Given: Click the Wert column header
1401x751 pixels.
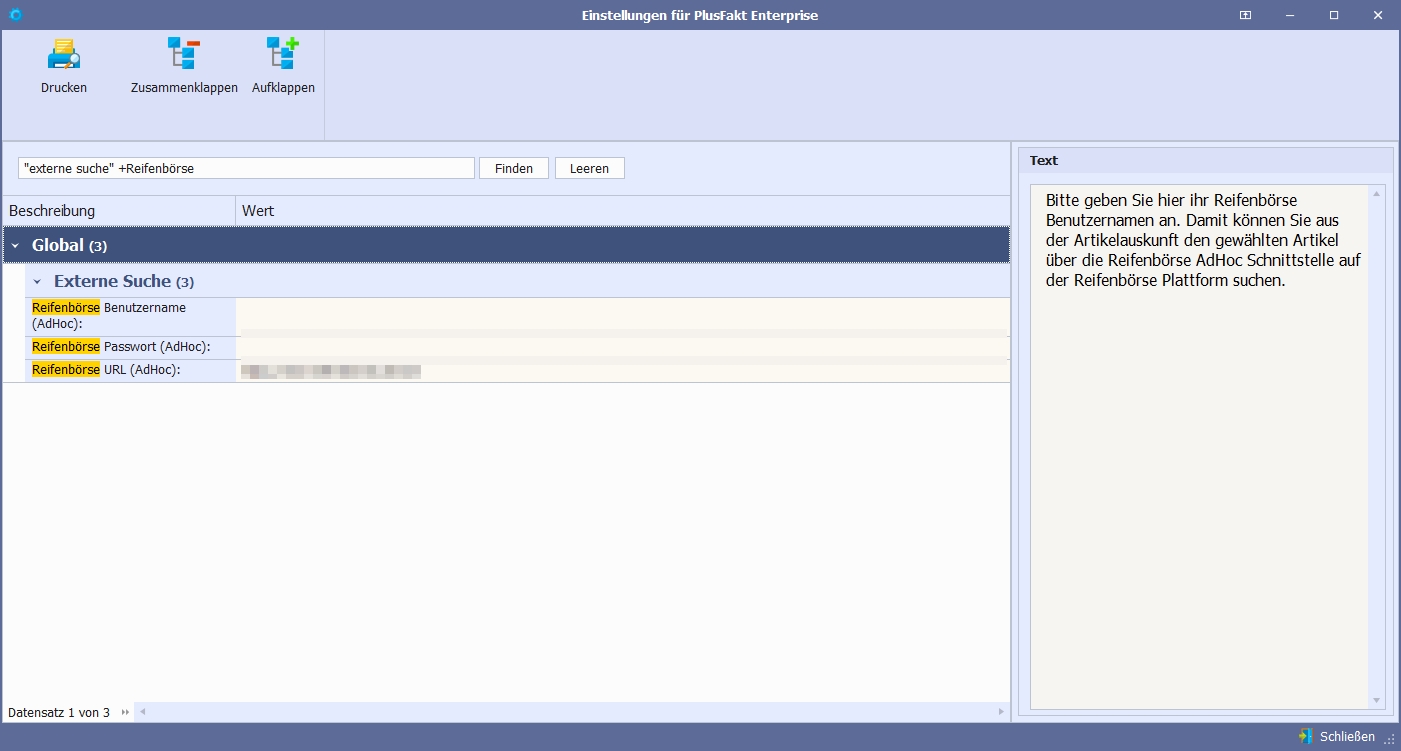Looking at the screenshot, I should point(623,211).
